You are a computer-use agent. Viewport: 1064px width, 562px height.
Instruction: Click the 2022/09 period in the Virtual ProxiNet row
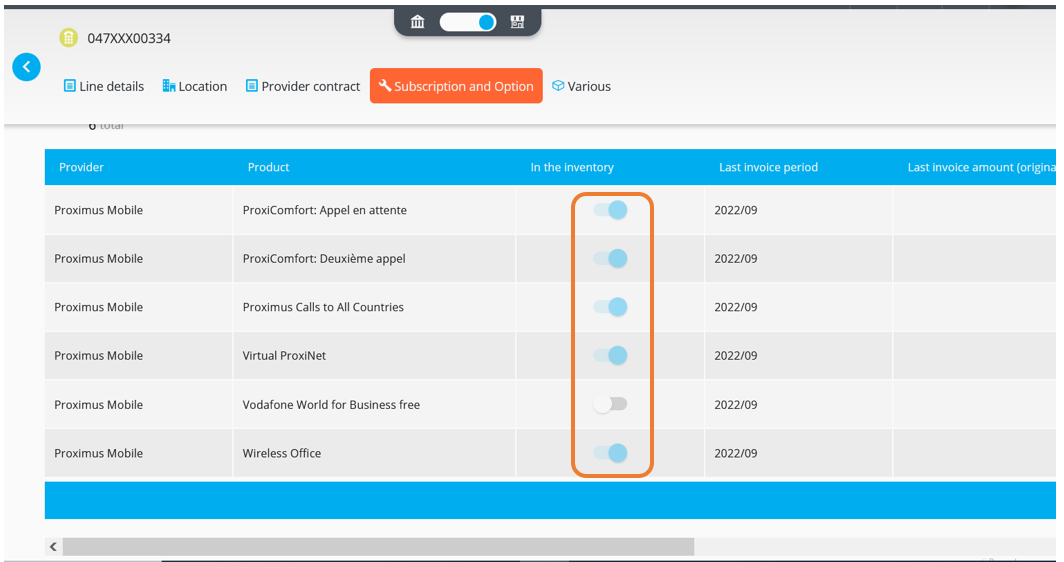click(736, 356)
